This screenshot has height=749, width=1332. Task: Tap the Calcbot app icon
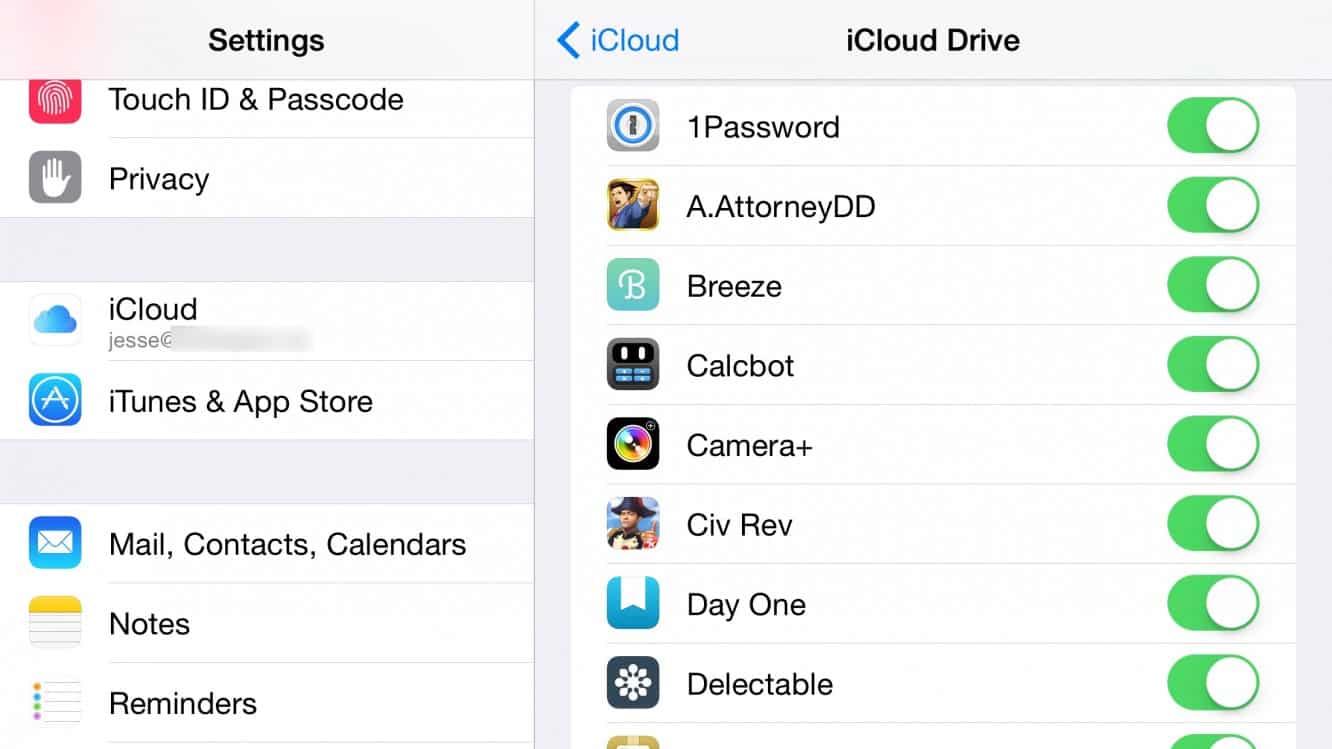(633, 365)
